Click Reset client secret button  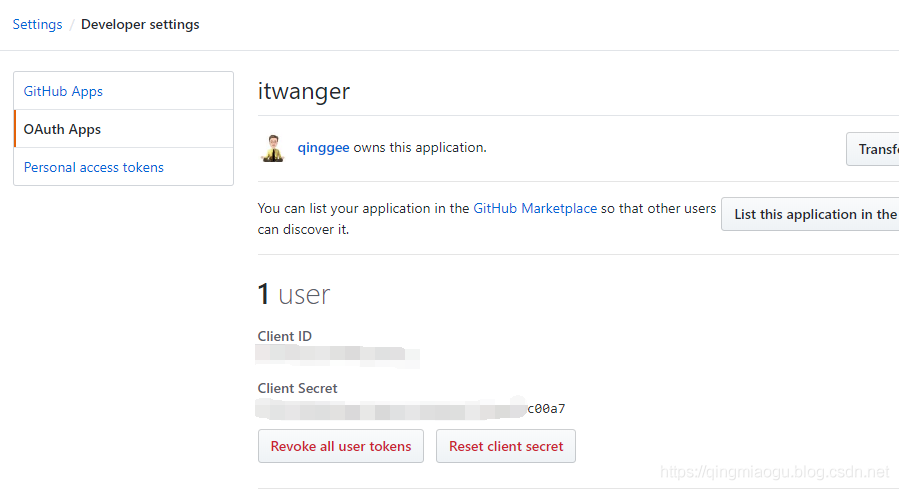[x=506, y=446]
